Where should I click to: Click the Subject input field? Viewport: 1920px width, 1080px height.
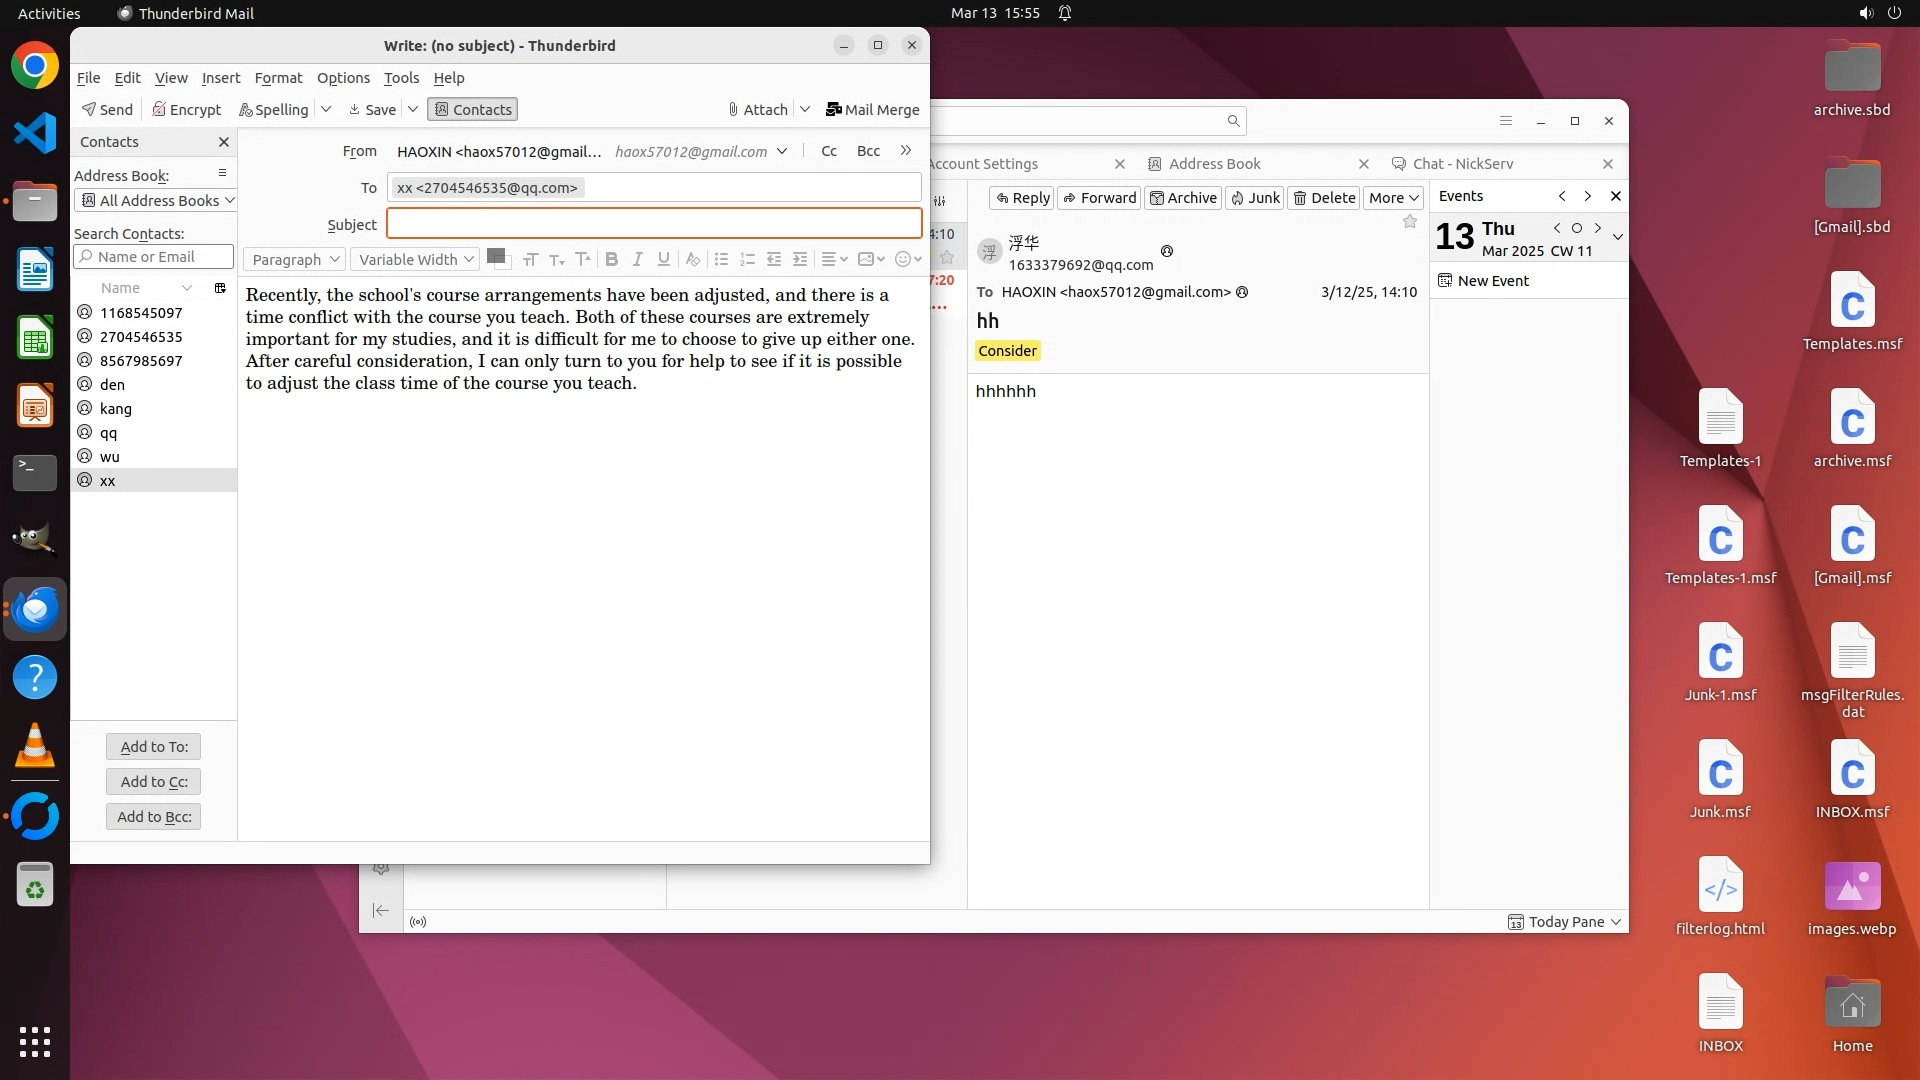coord(654,224)
